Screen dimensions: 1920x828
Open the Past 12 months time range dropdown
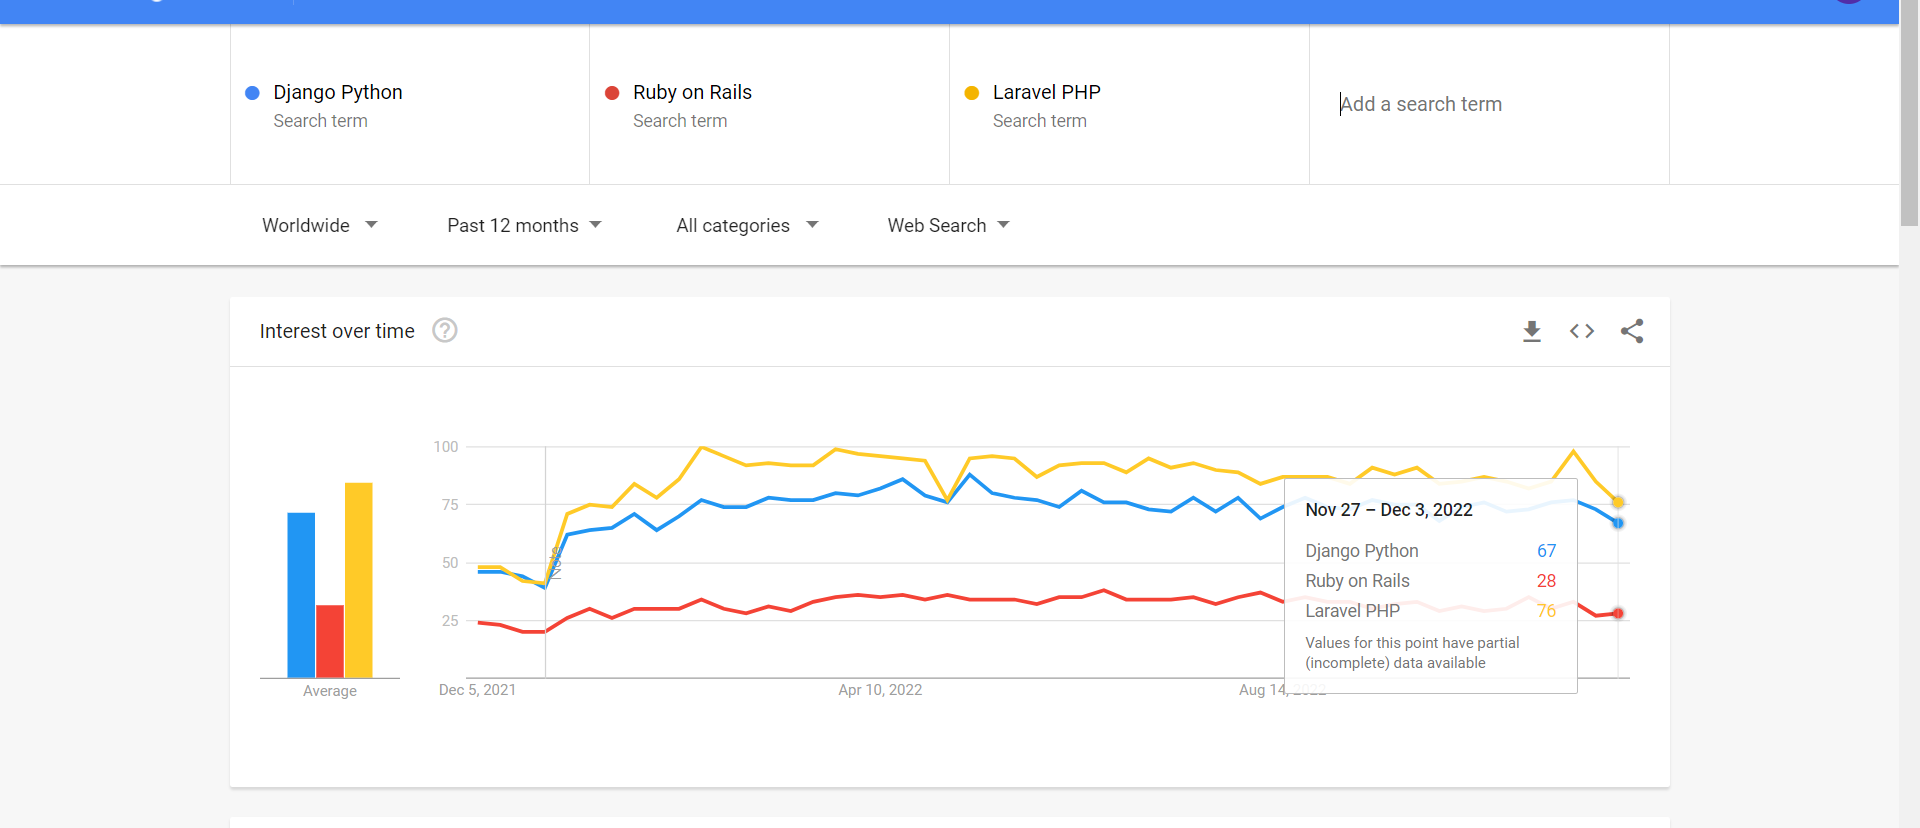[x=524, y=225]
